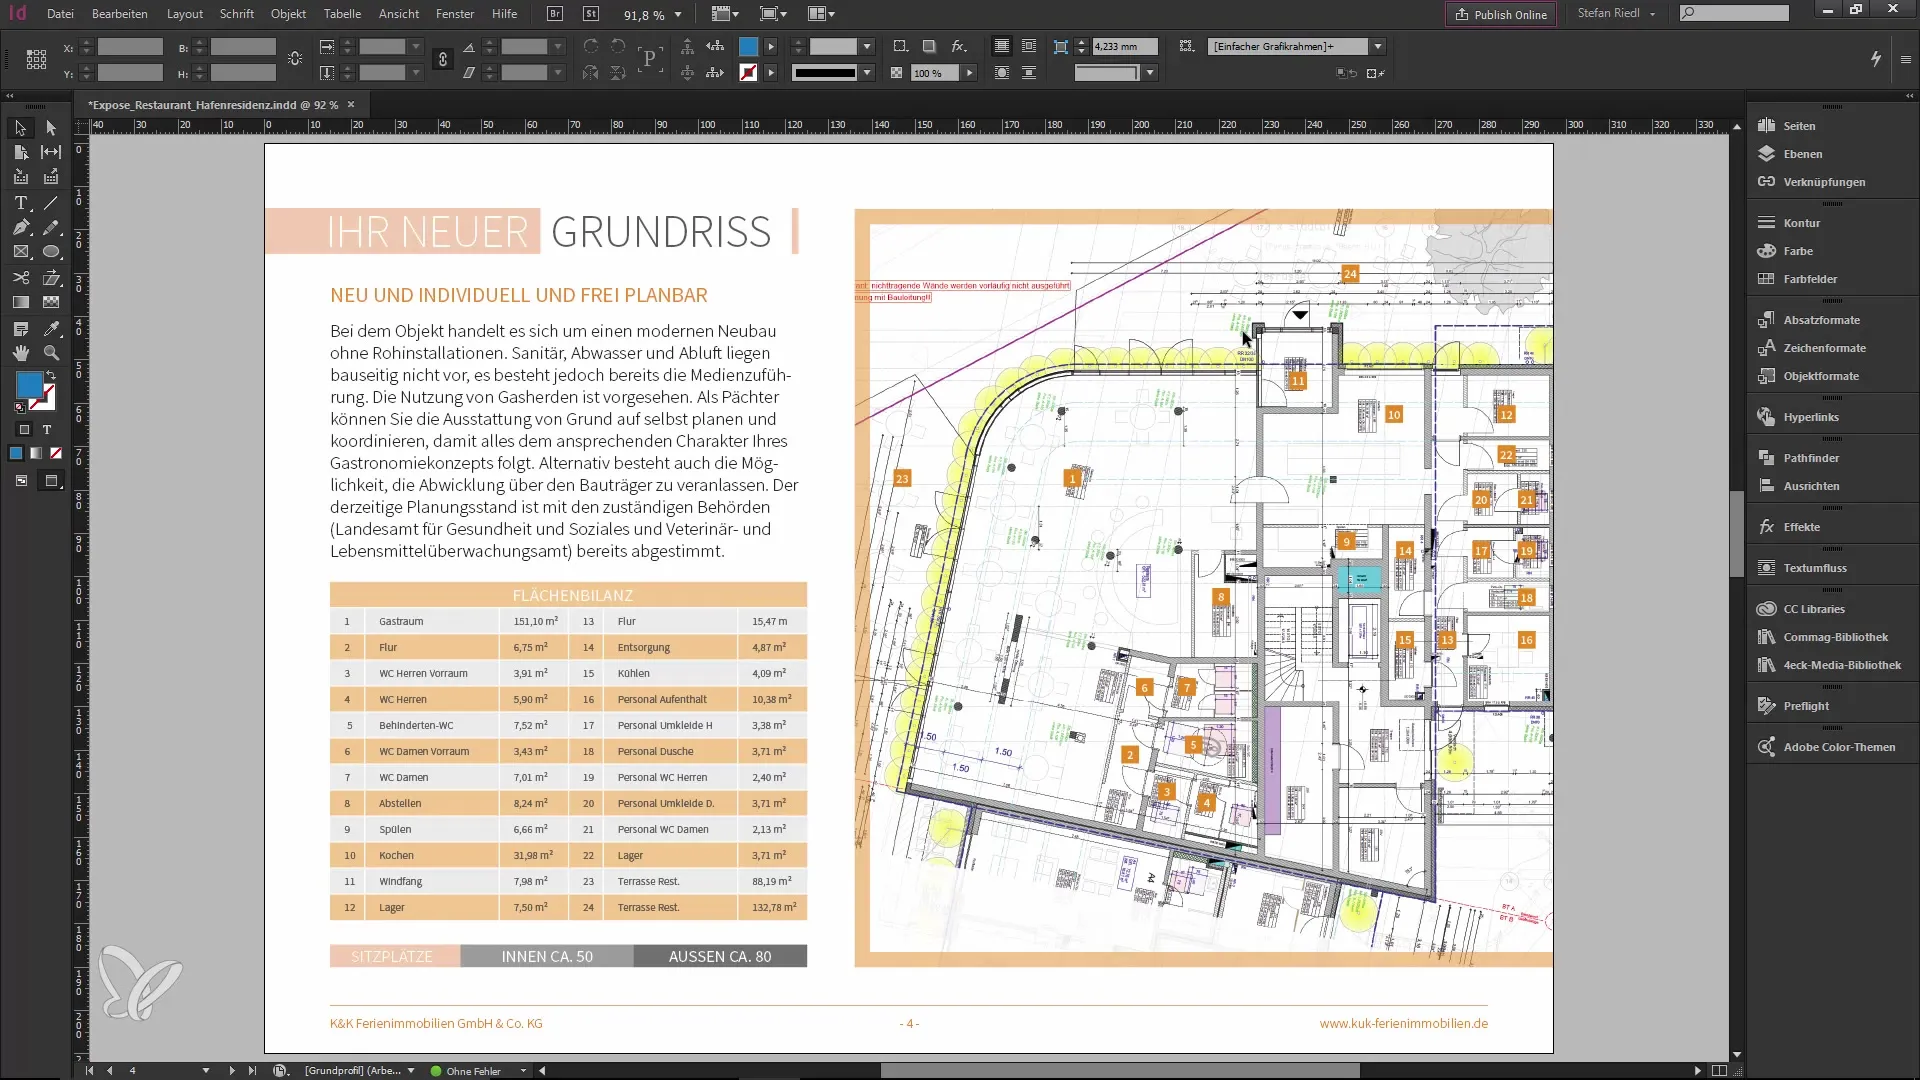Enable Apply Color mode button
Image resolution: width=1920 pixels, height=1080 pixels.
(16, 453)
